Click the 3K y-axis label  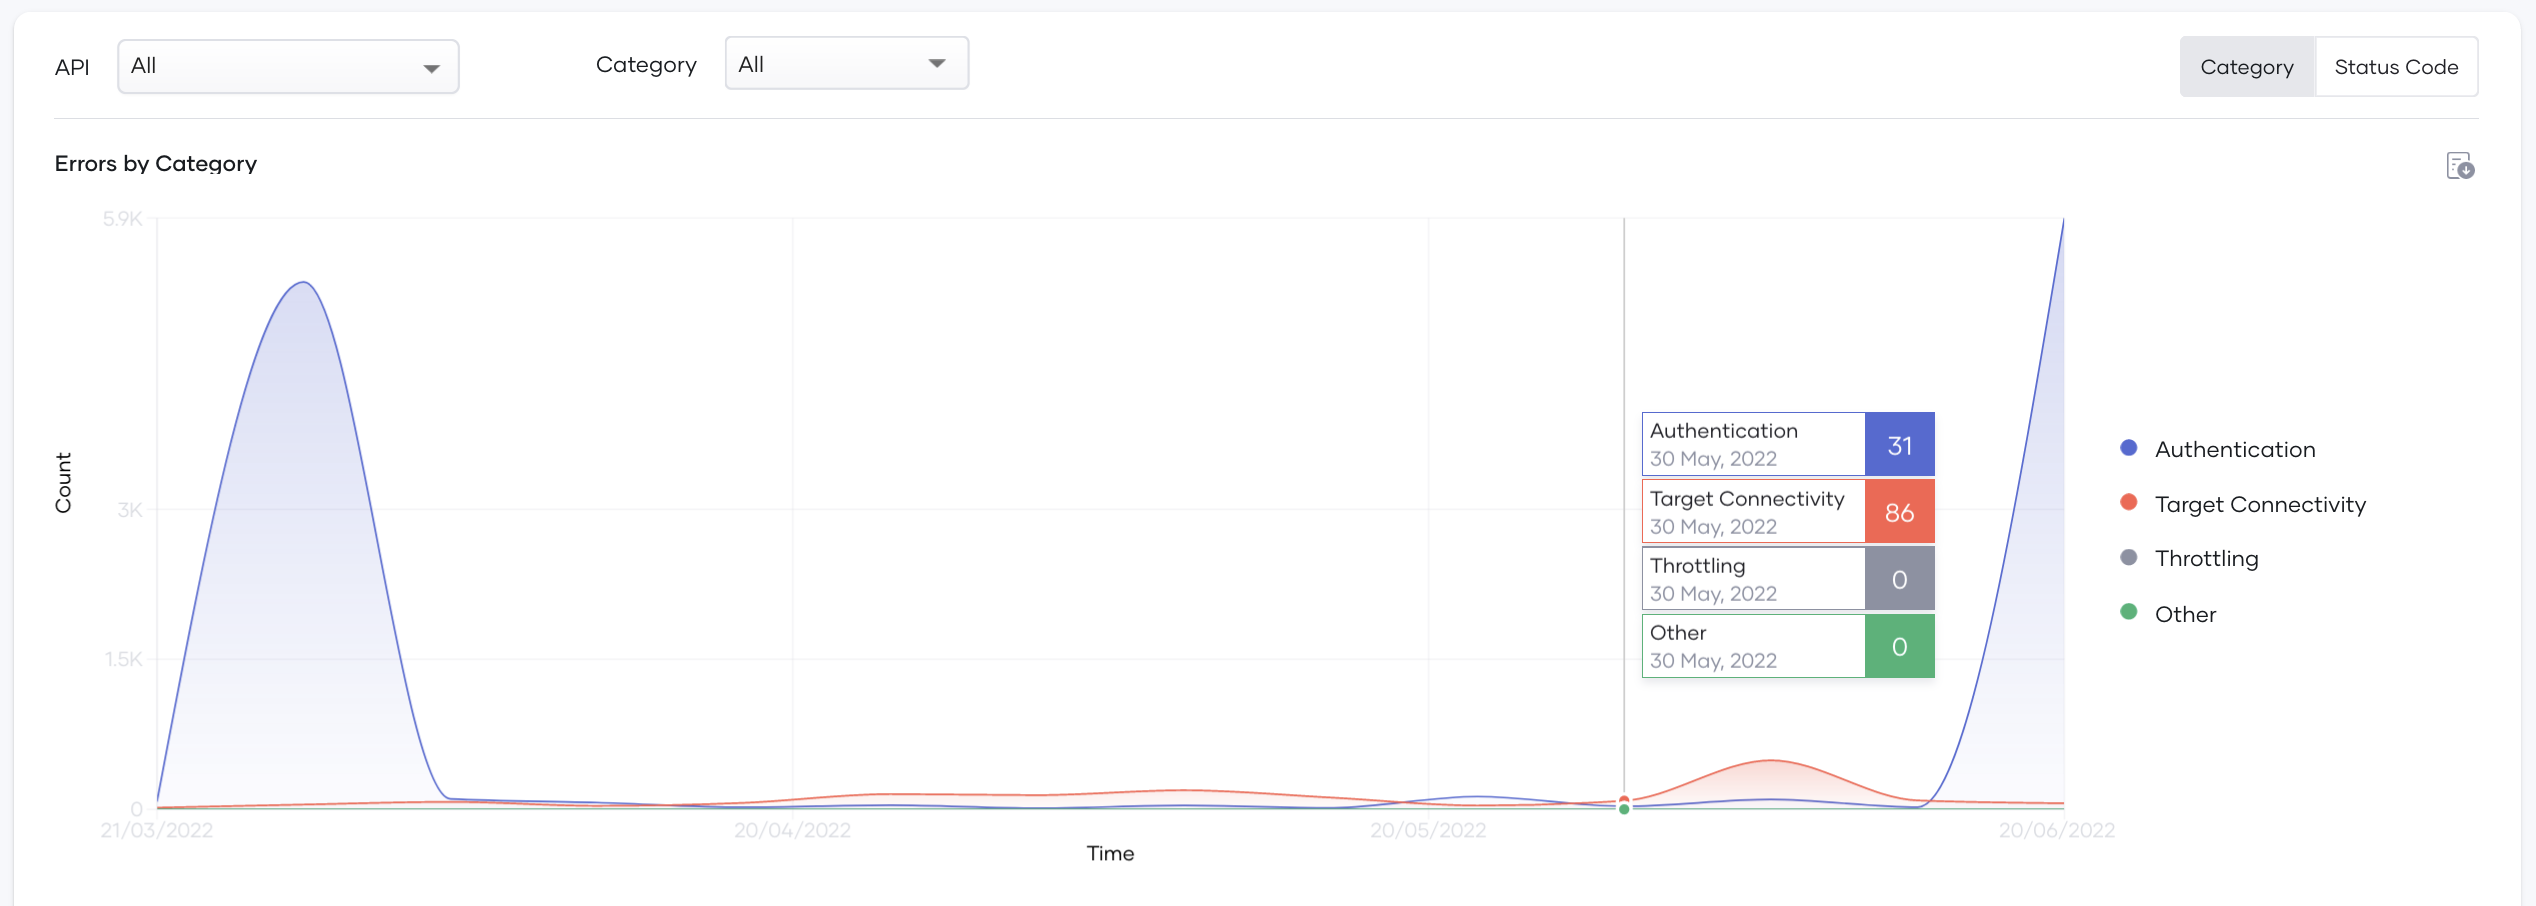(x=130, y=510)
